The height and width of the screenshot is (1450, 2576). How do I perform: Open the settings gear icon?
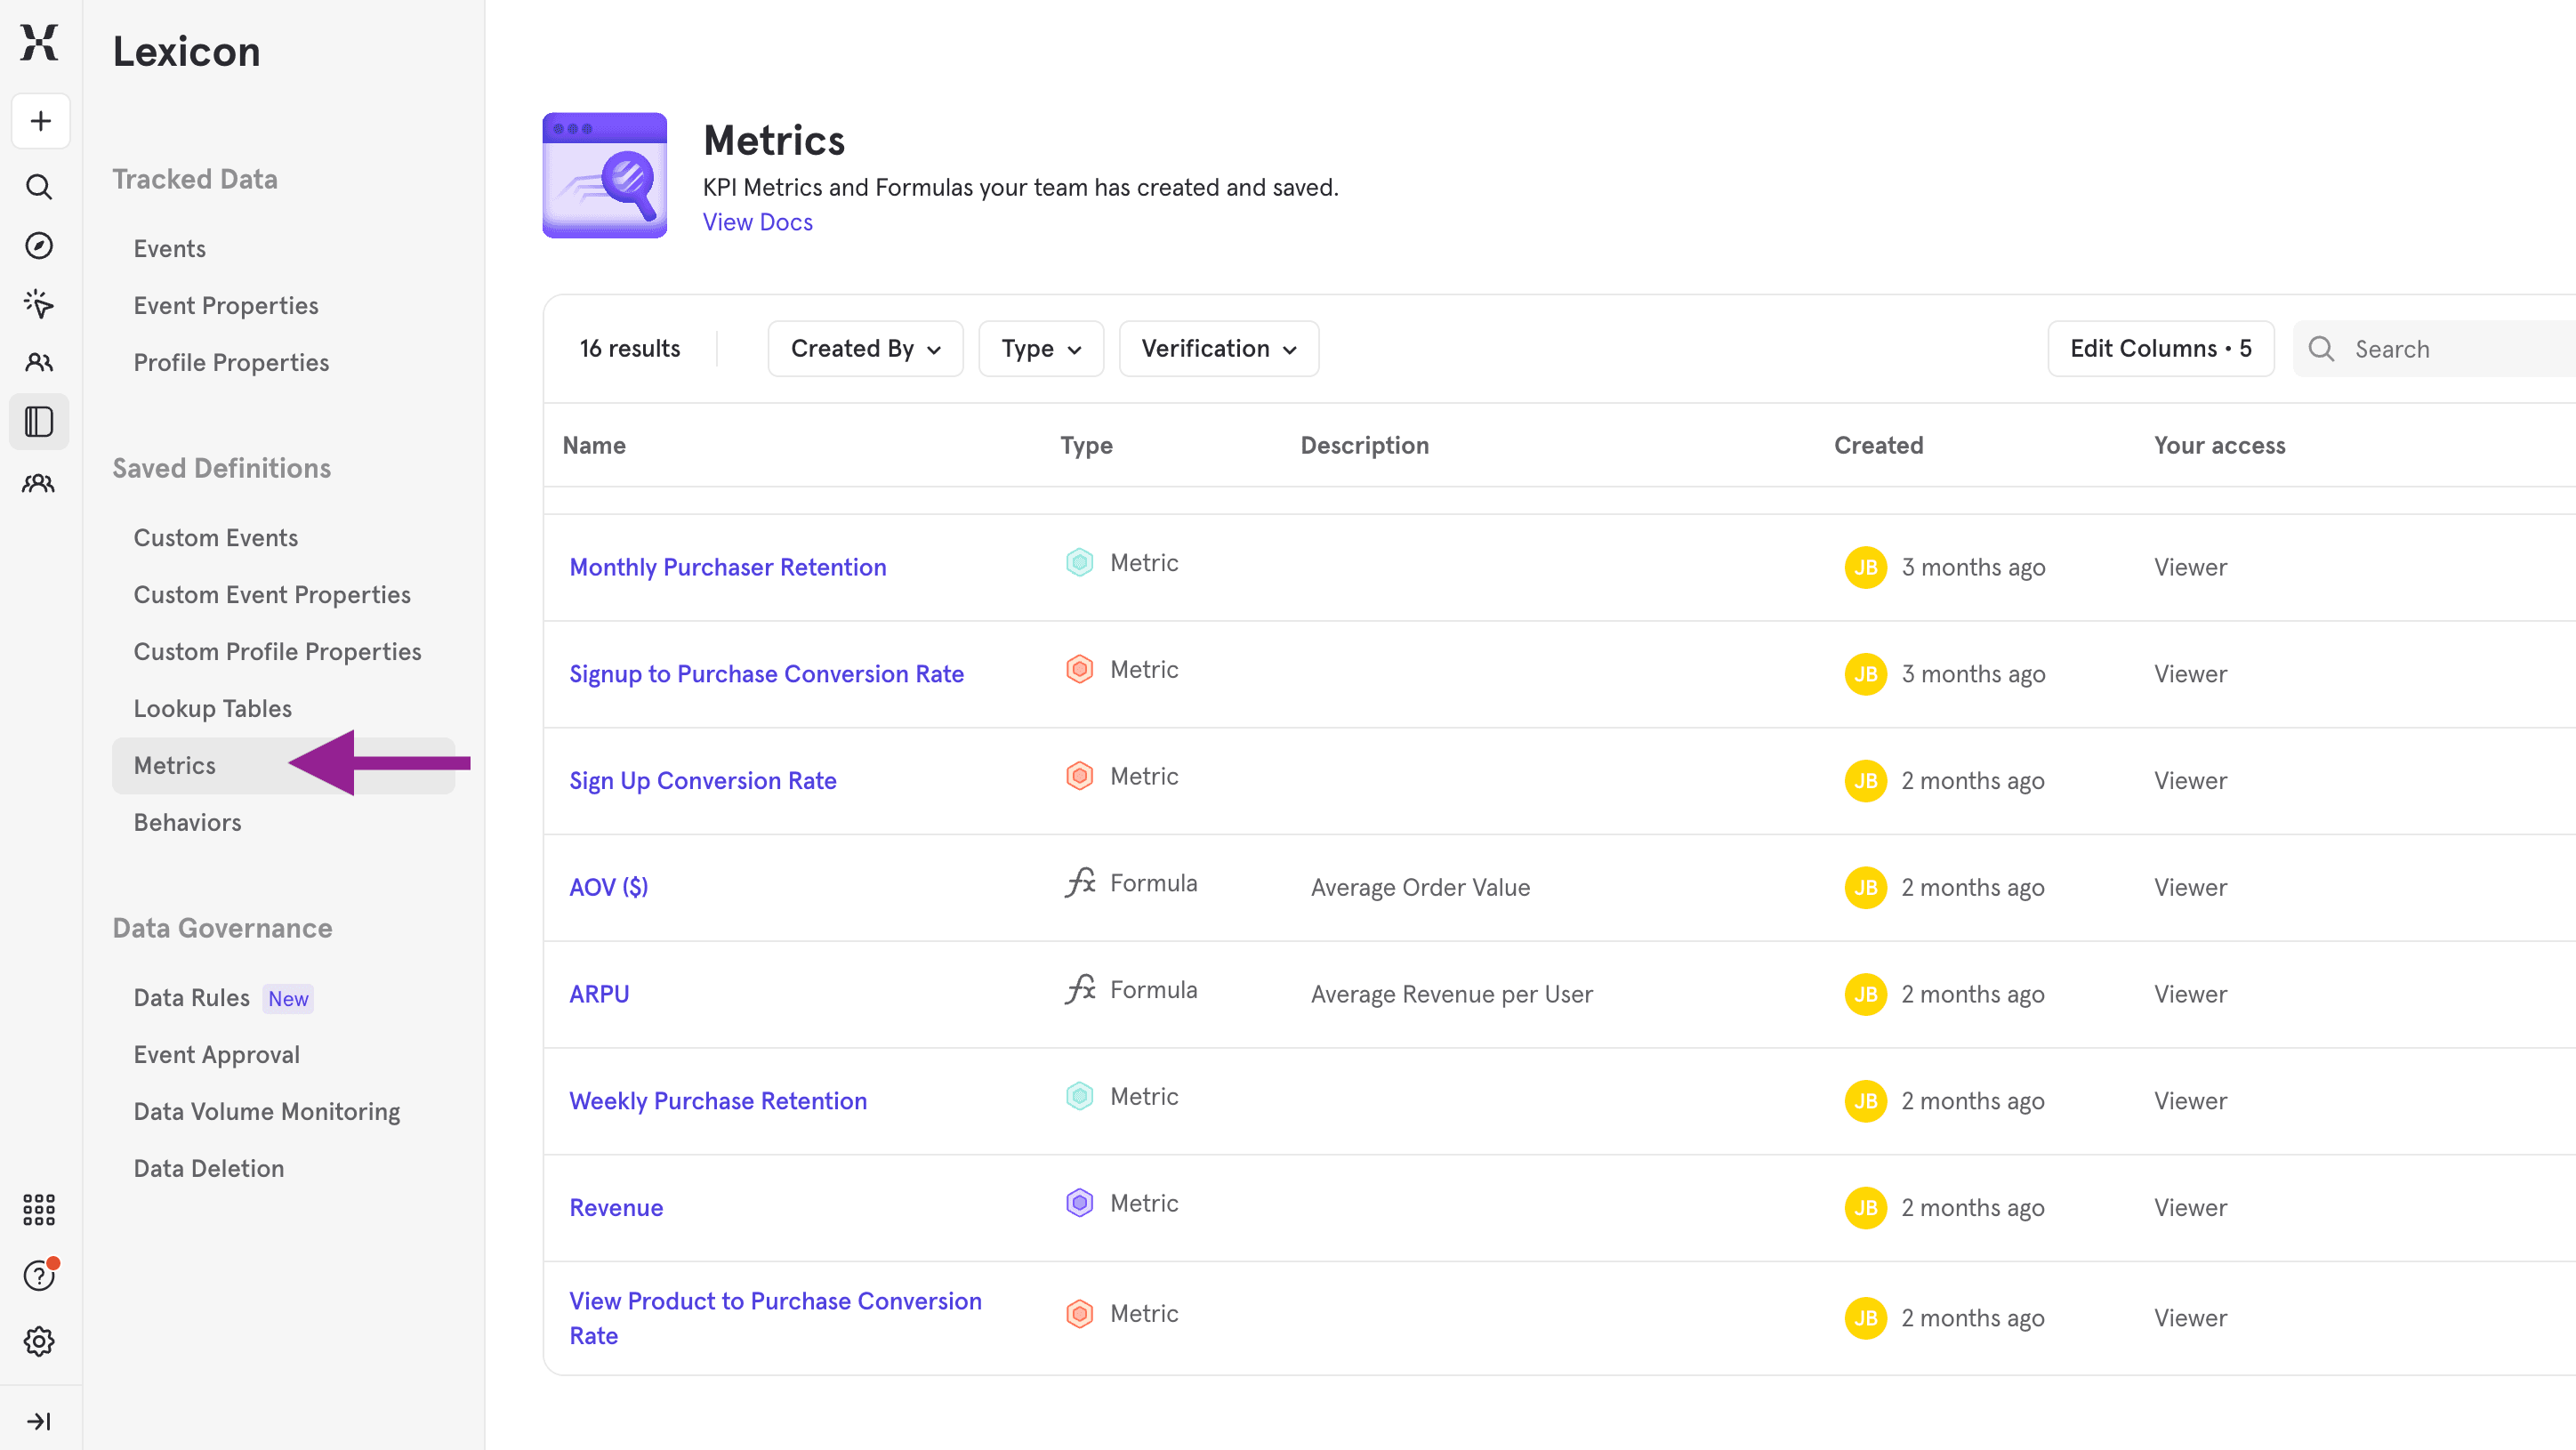tap(39, 1341)
